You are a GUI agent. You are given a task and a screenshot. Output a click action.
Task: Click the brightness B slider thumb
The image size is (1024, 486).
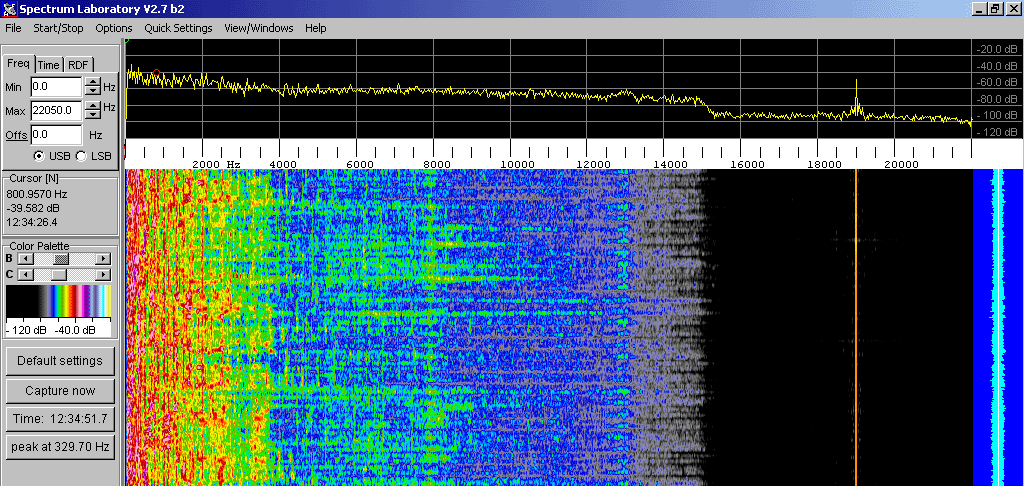tap(62, 259)
